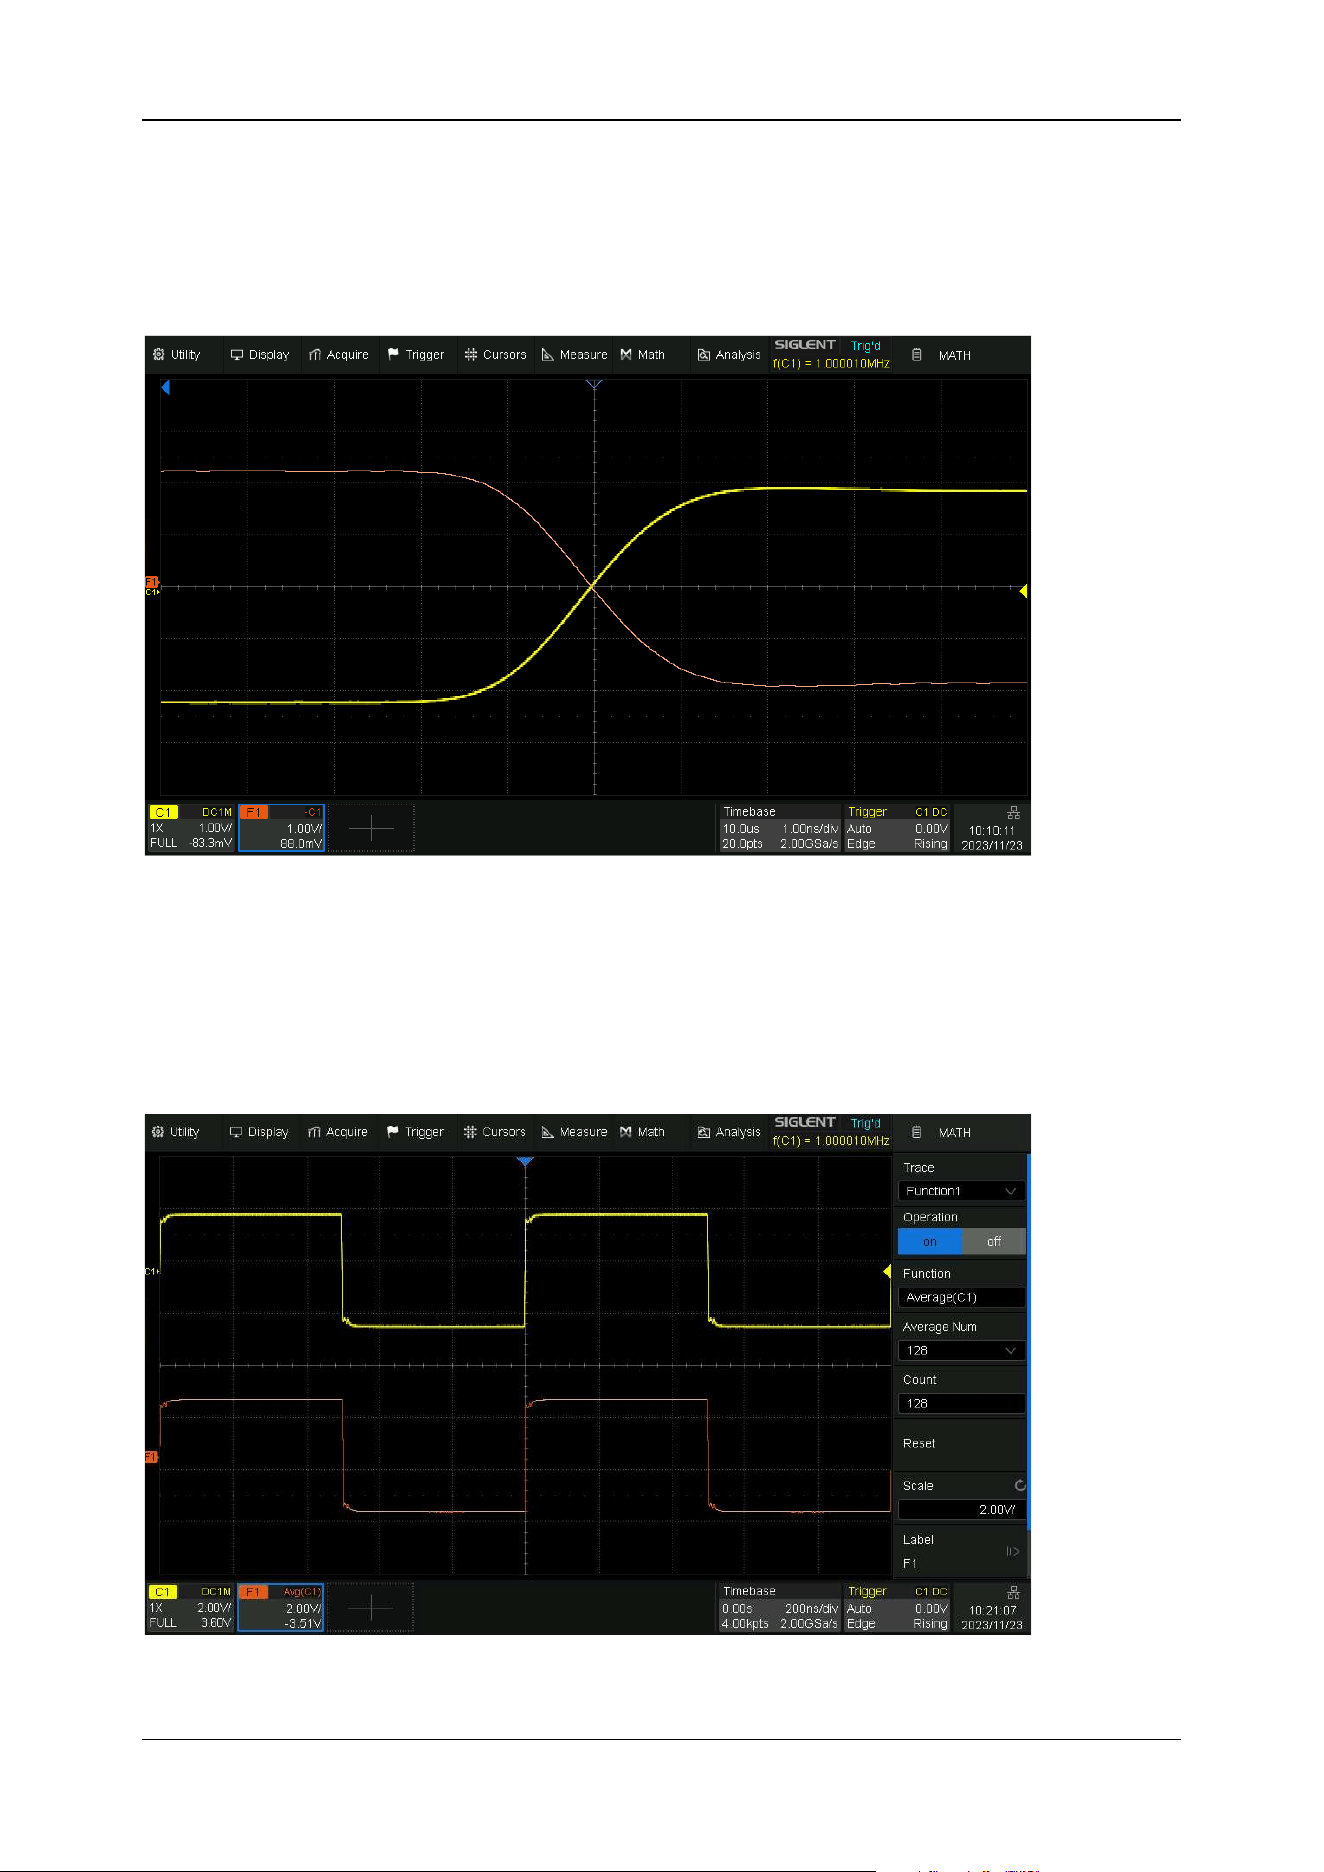The width and height of the screenshot is (1324, 1872).
Task: Click the add-channel plus box in lower screenshot
Action: coord(371,1607)
